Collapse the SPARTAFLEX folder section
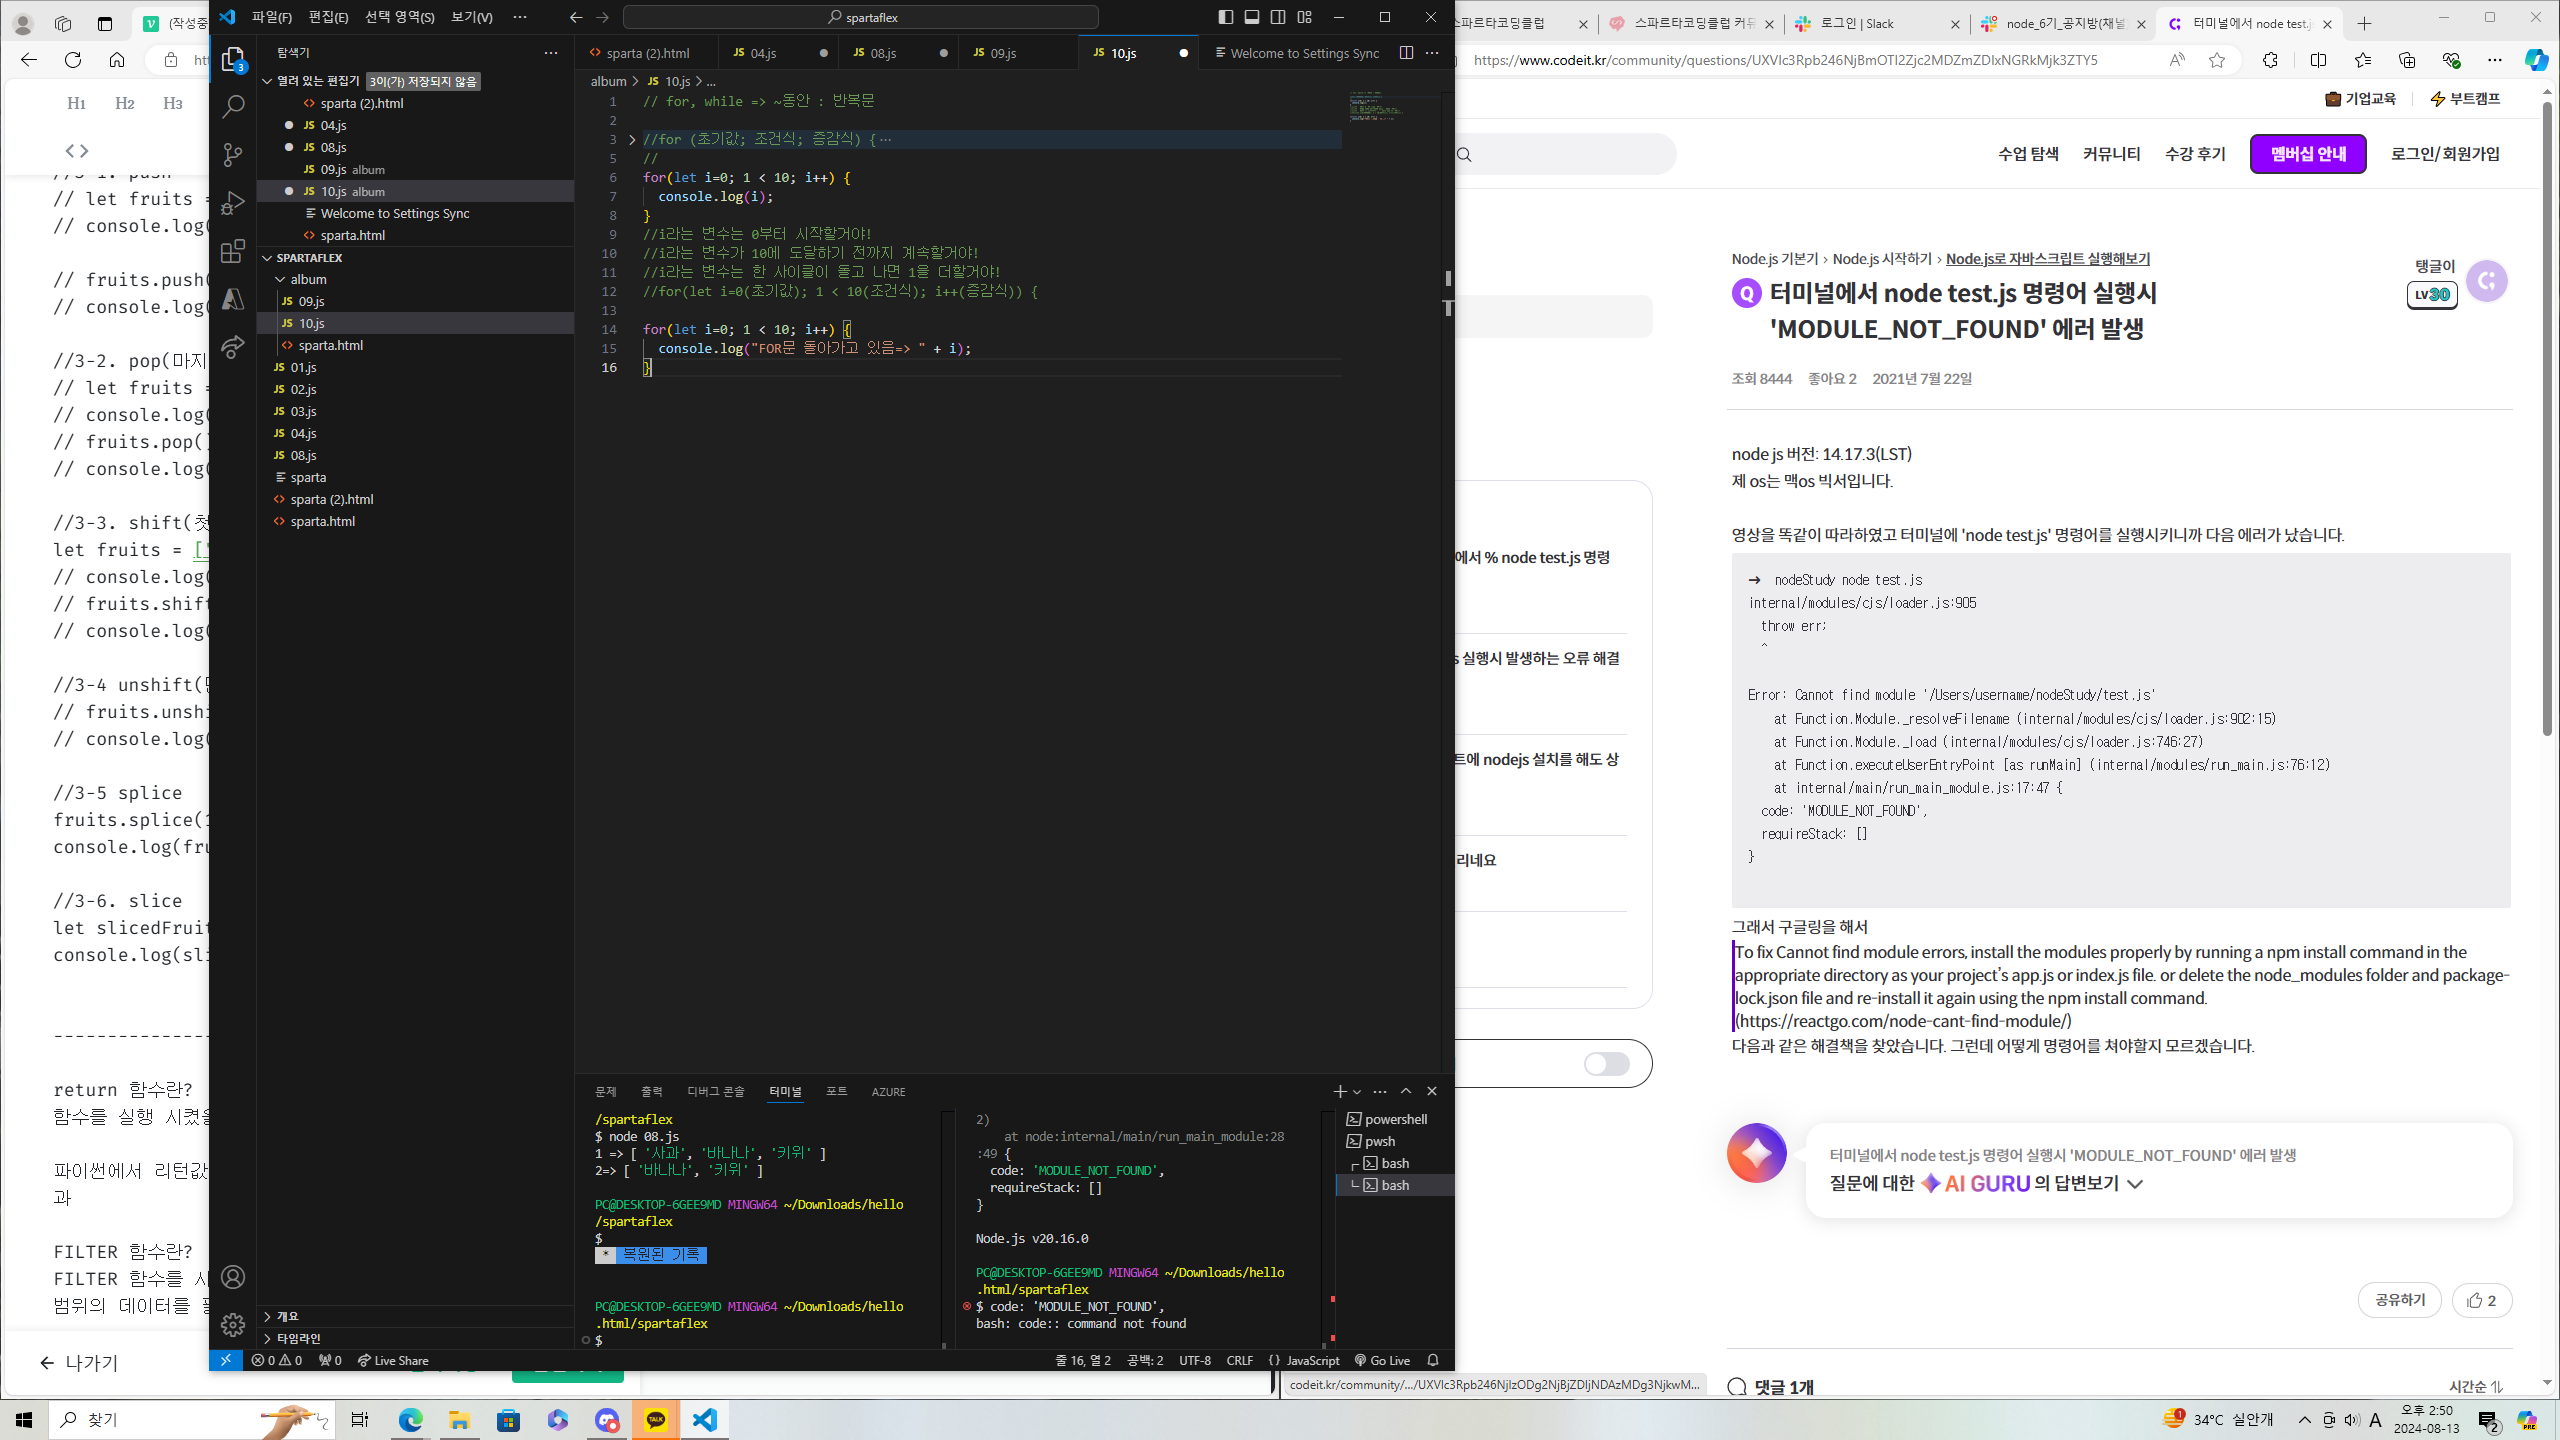 coord(267,258)
